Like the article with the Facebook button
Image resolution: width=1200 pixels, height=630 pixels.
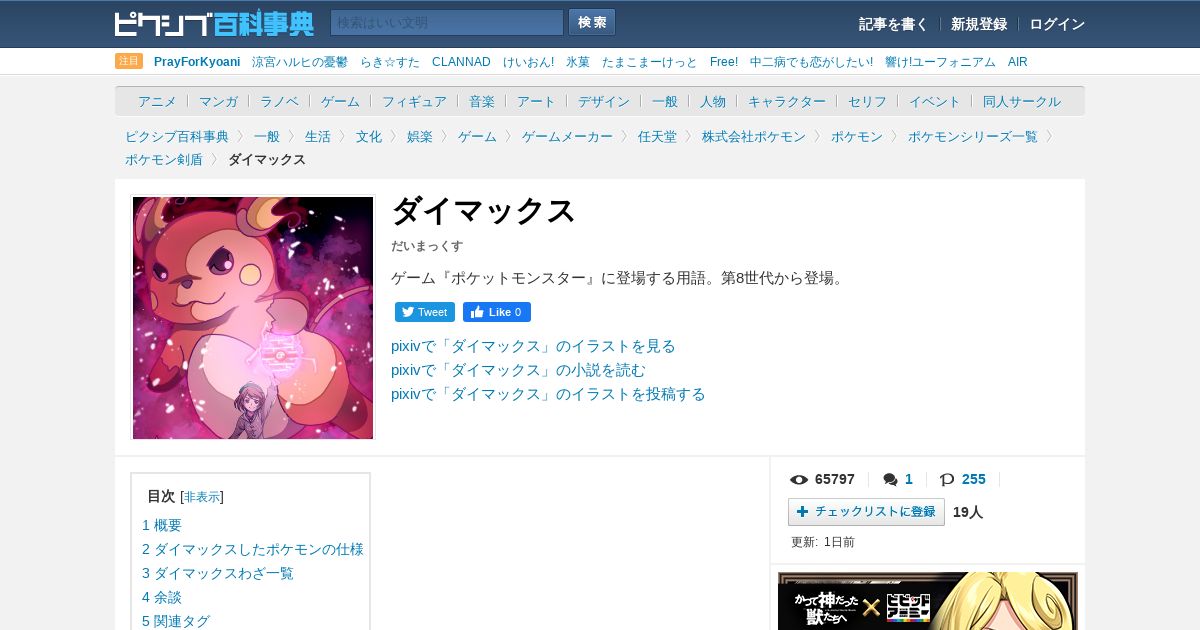tap(497, 312)
